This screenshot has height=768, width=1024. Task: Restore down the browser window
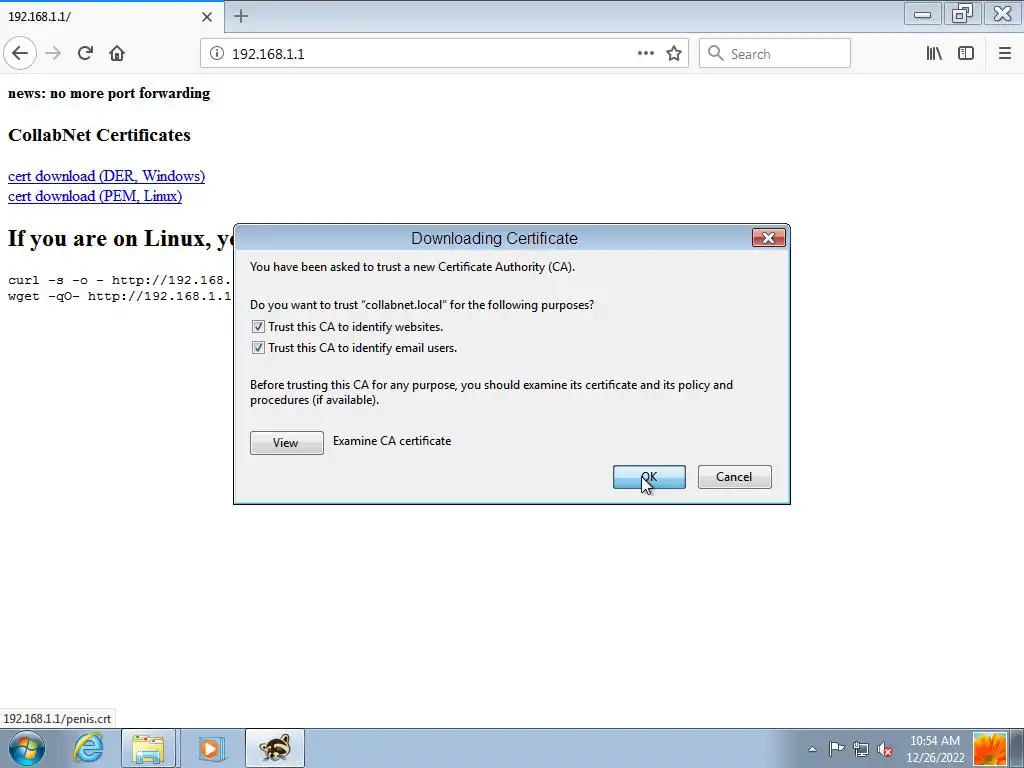click(x=962, y=14)
